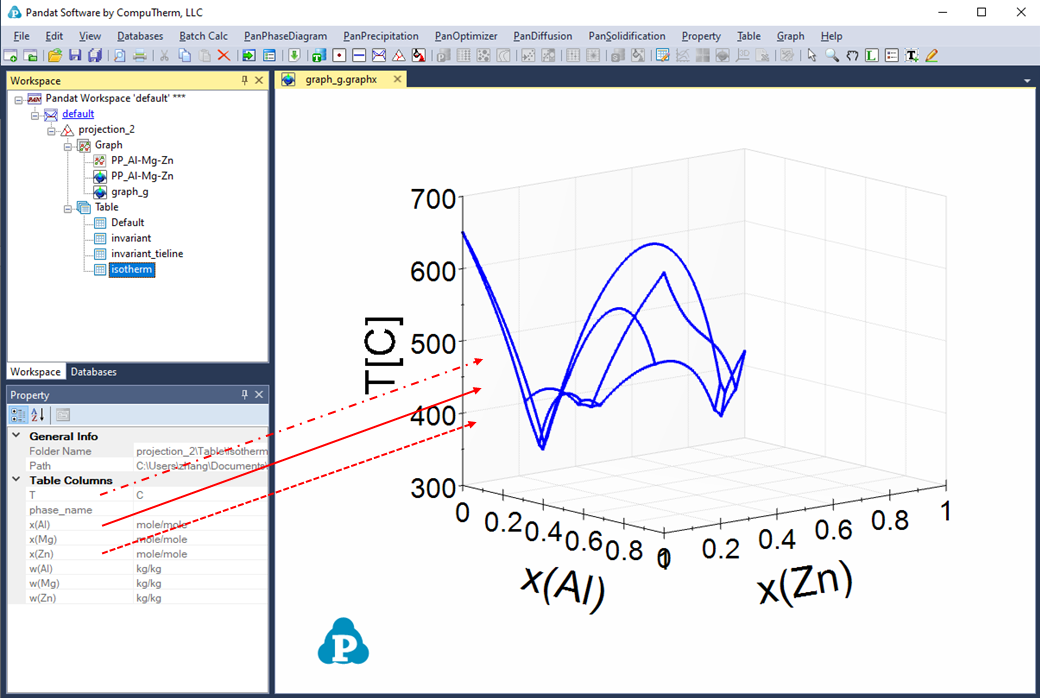
Task: Click the red X delete icon
Action: pyautogui.click(x=223, y=56)
